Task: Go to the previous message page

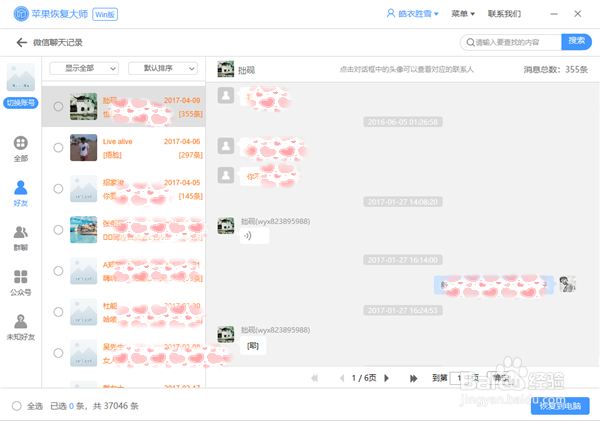Action: (342, 378)
